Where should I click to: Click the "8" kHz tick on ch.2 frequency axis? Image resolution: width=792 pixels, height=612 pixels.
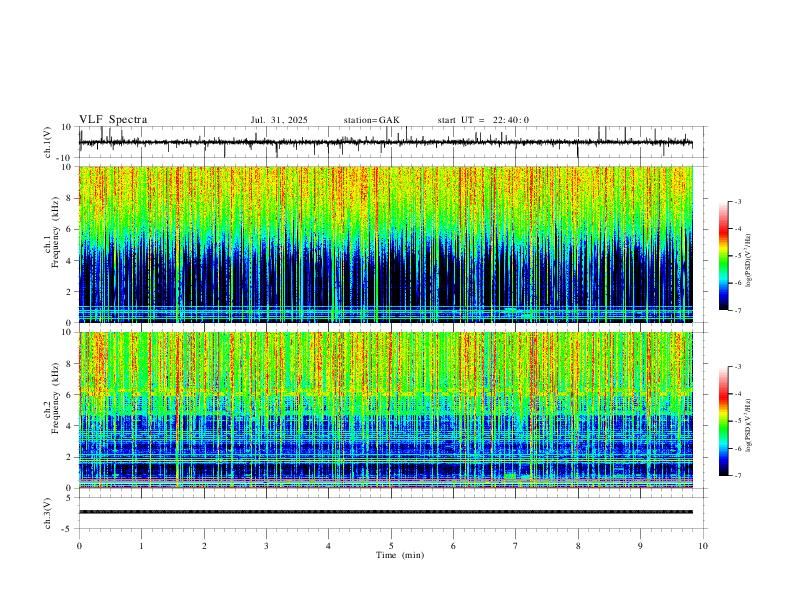pyautogui.click(x=70, y=364)
